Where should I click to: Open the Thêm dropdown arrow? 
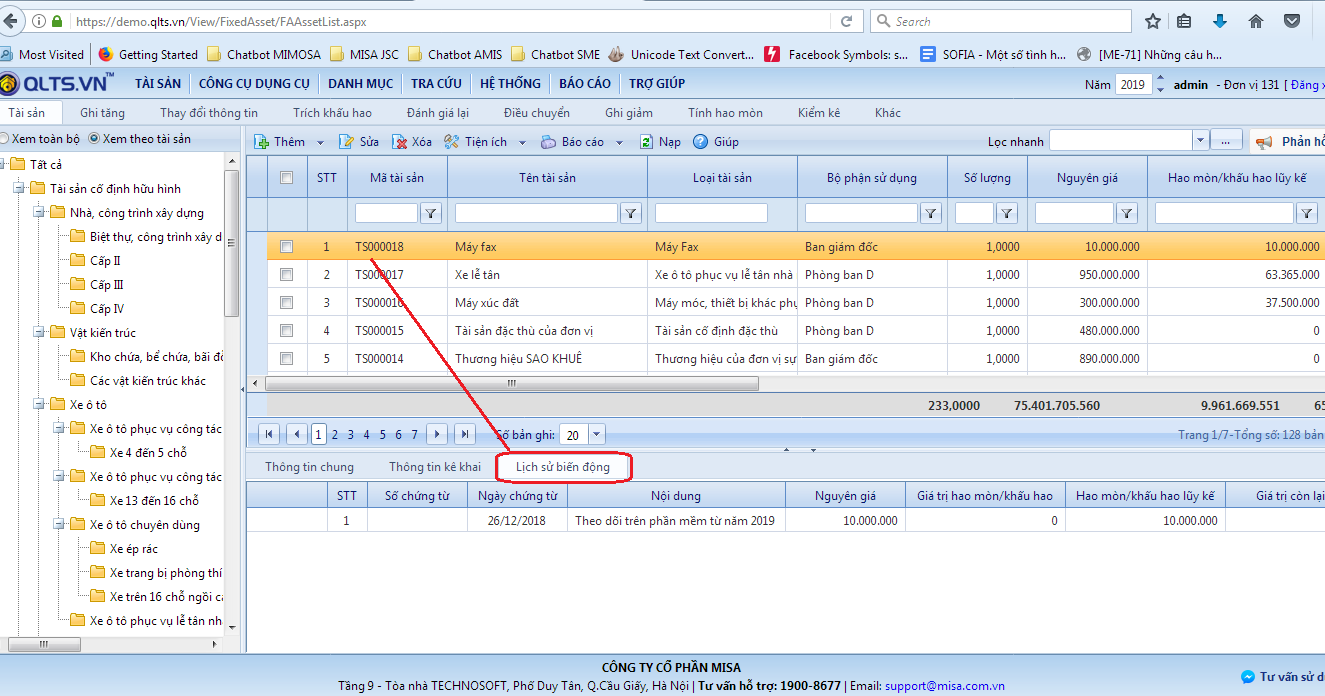320,143
